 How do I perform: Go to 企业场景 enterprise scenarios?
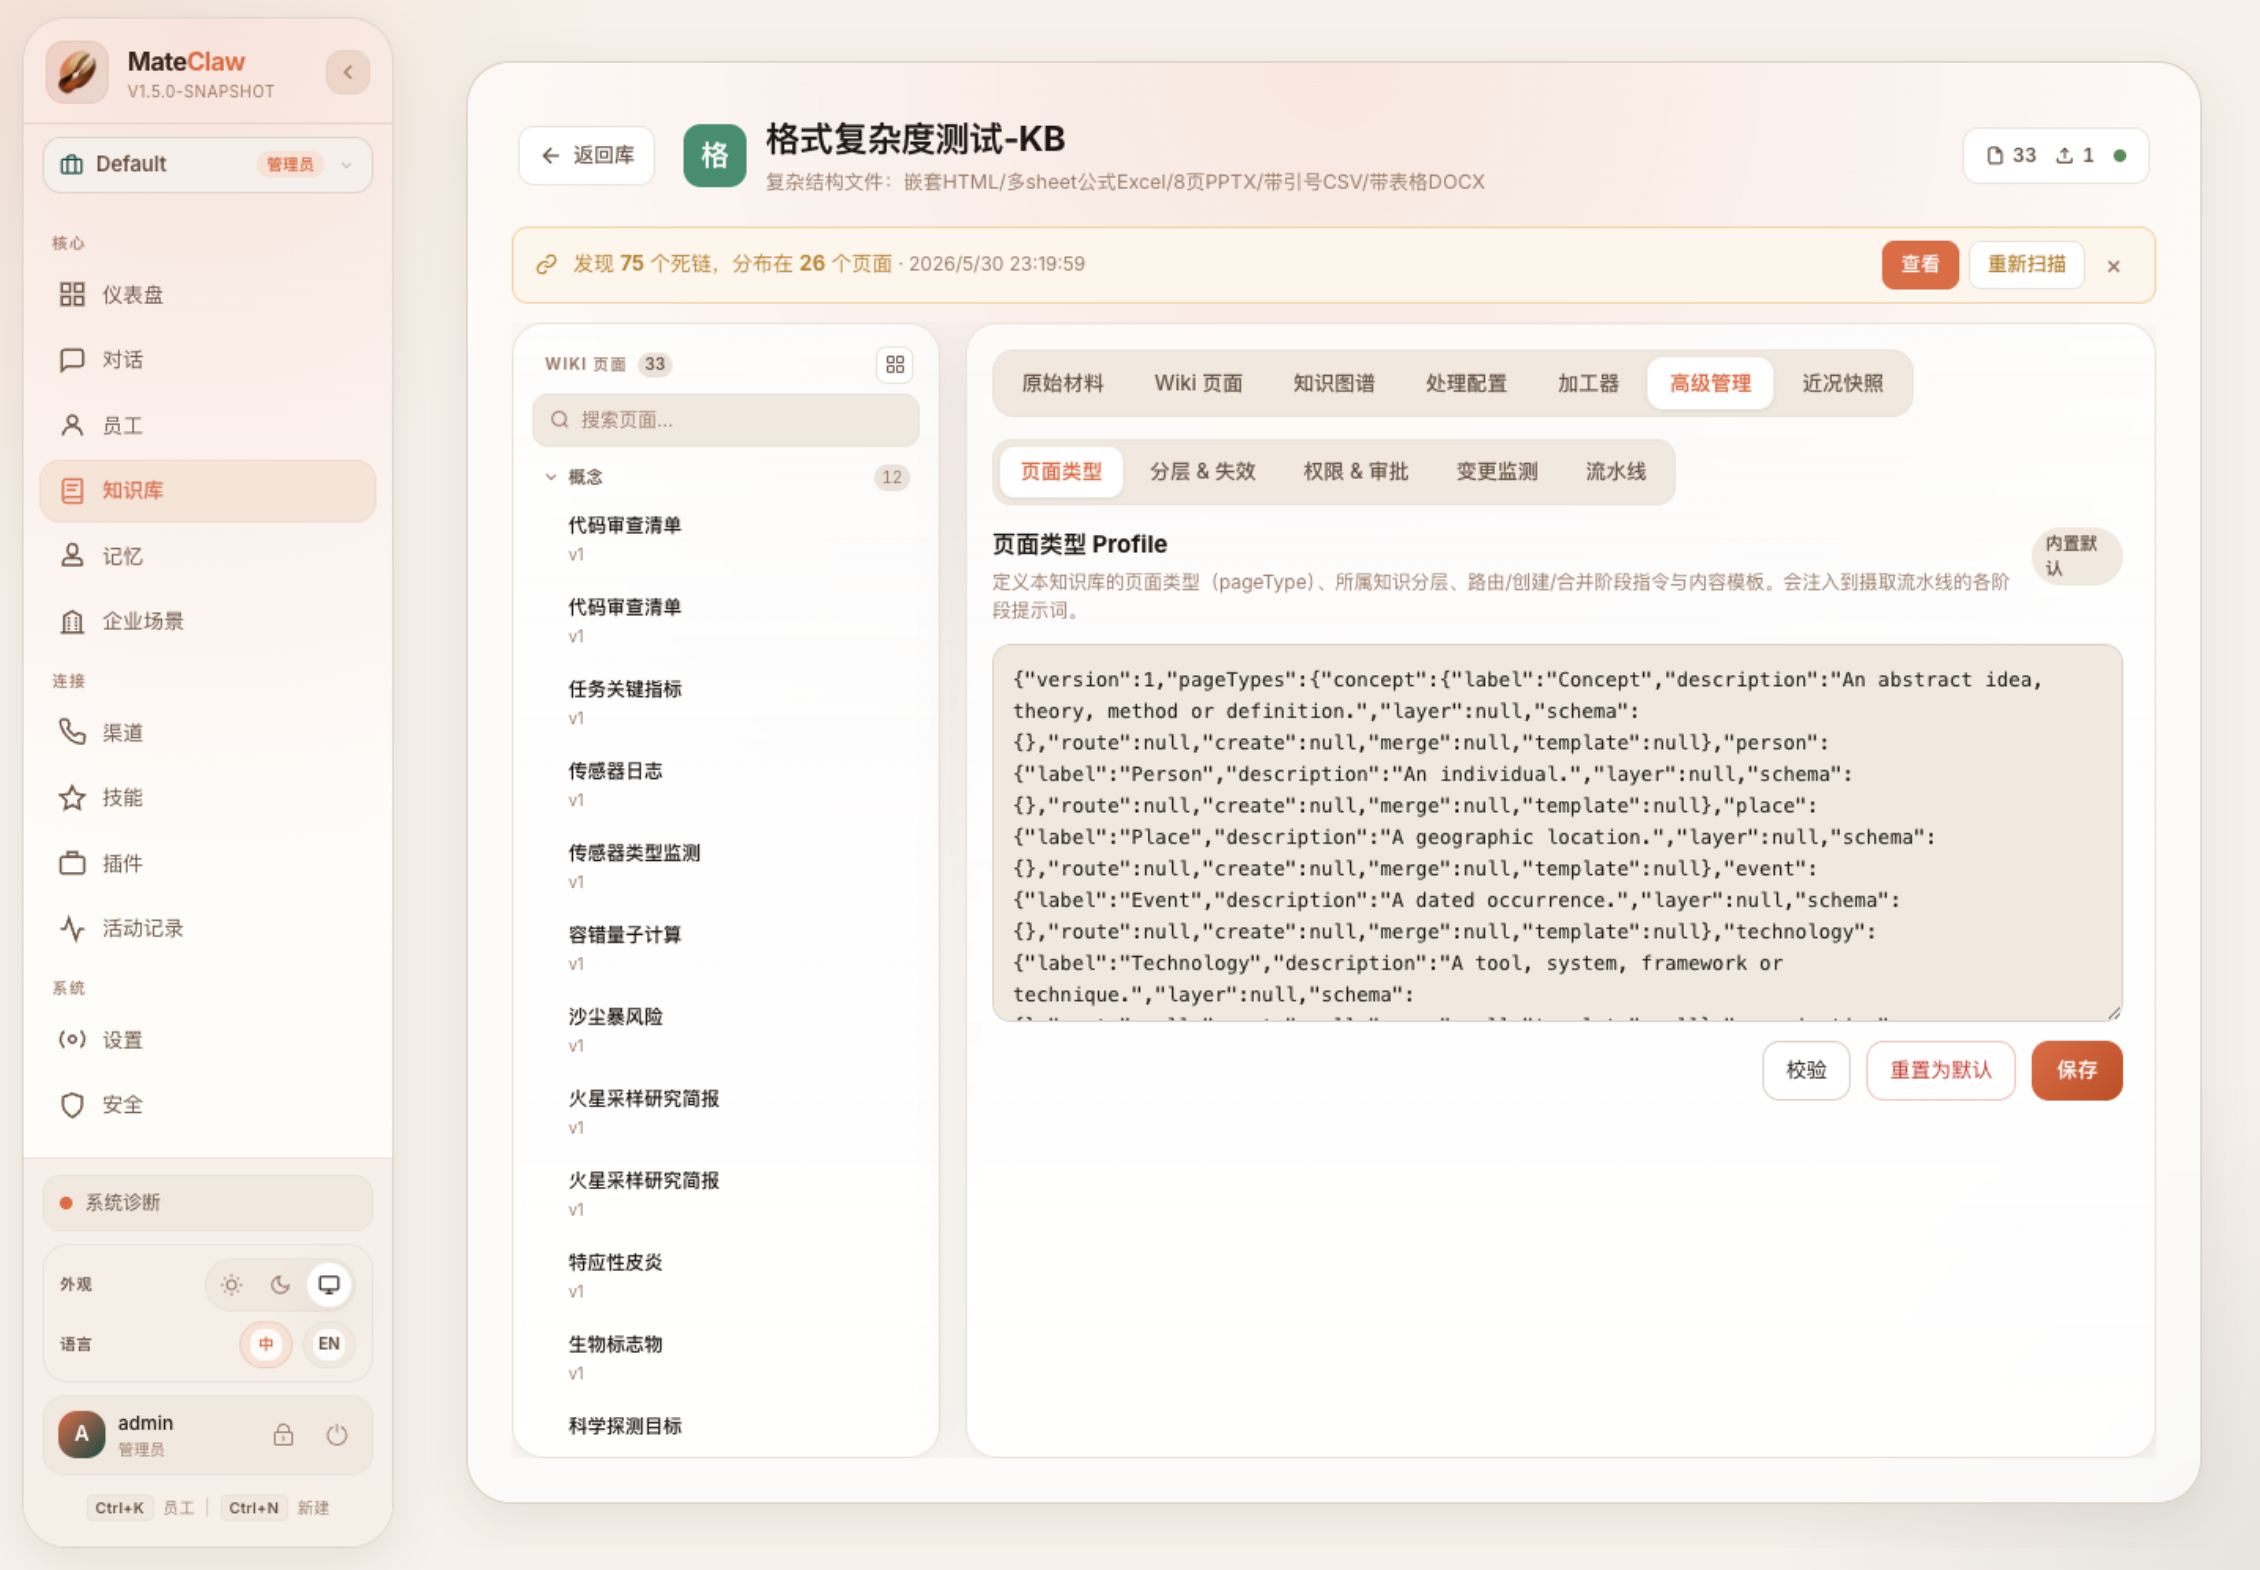[207, 621]
